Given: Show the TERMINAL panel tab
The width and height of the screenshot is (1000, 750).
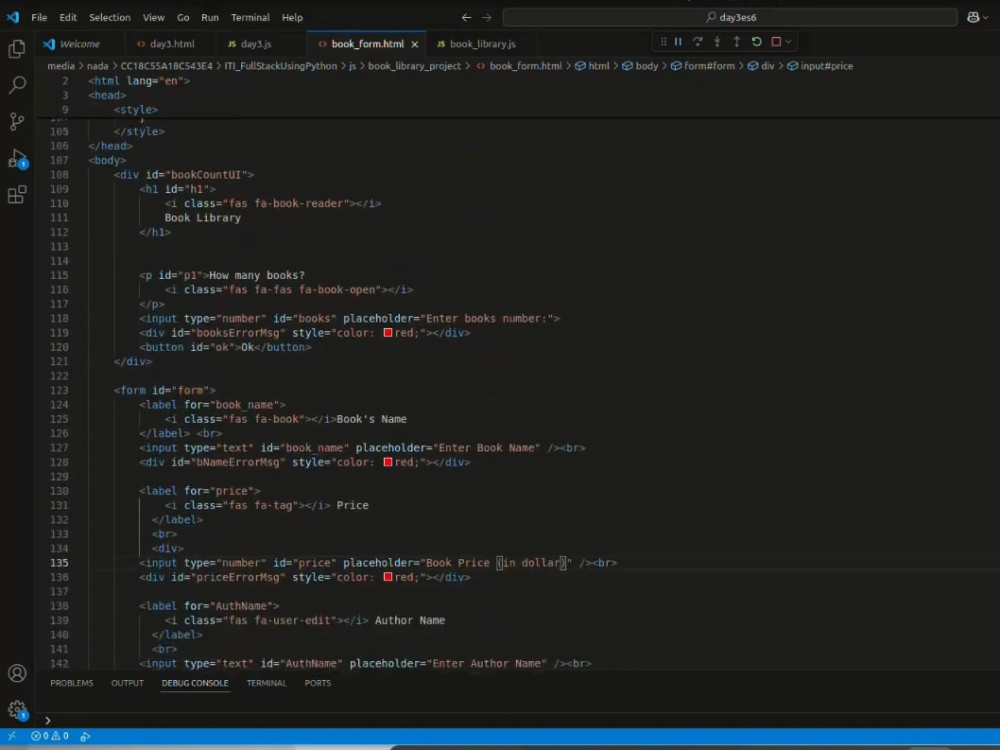Looking at the screenshot, I should [x=267, y=683].
